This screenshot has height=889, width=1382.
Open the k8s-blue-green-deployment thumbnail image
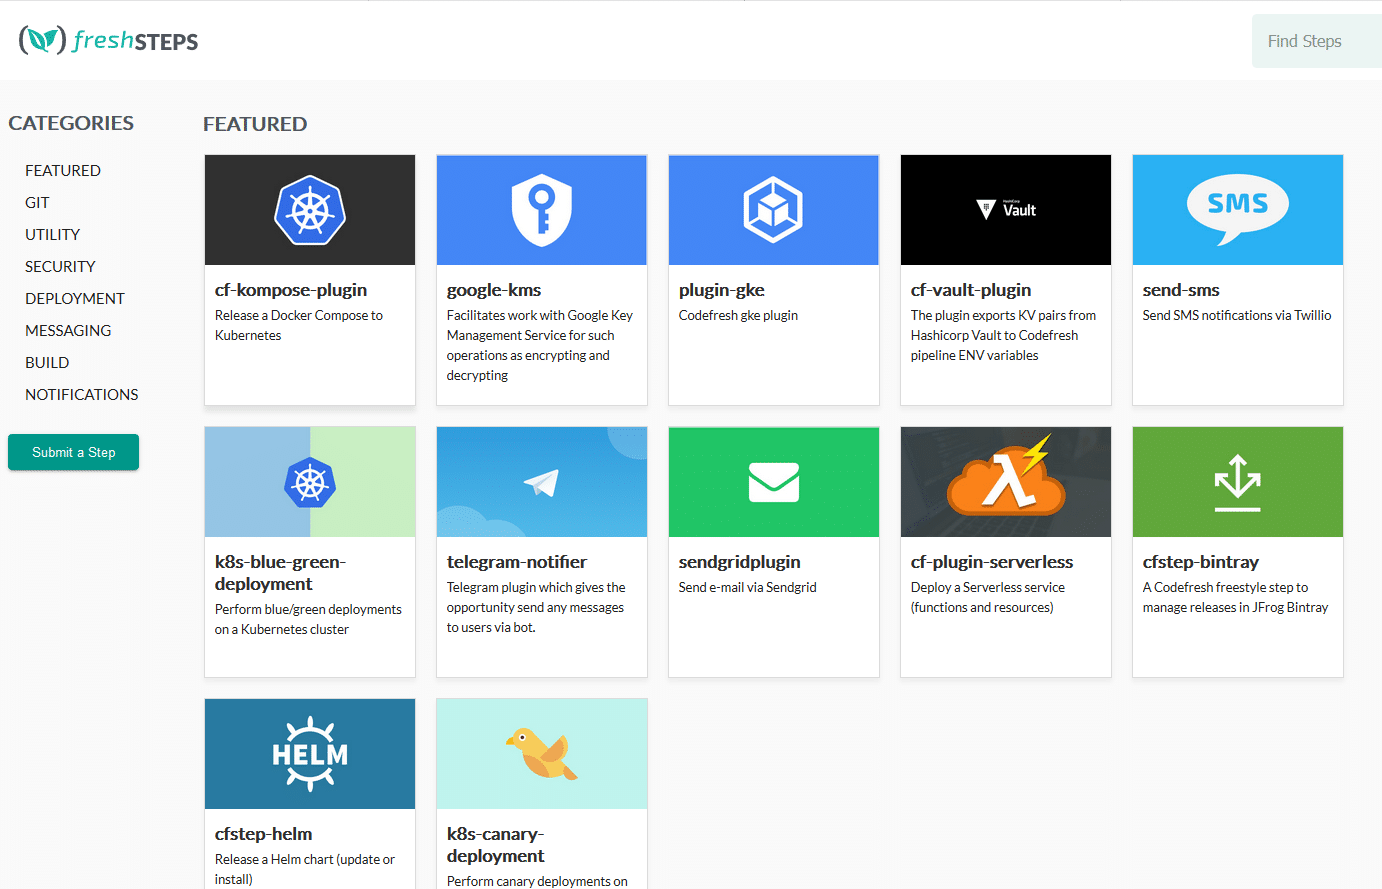click(x=310, y=482)
